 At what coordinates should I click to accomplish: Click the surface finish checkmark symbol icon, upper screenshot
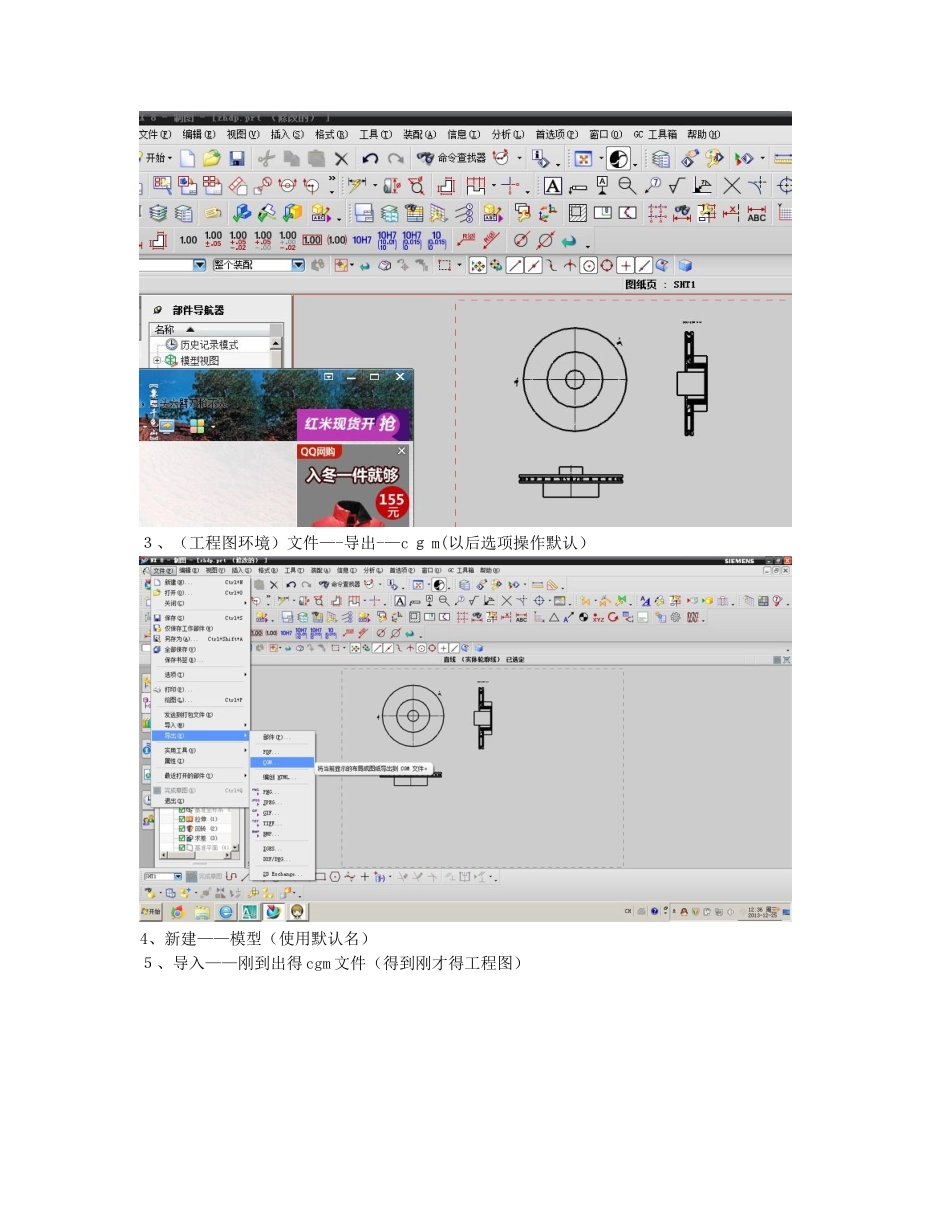coord(677,185)
